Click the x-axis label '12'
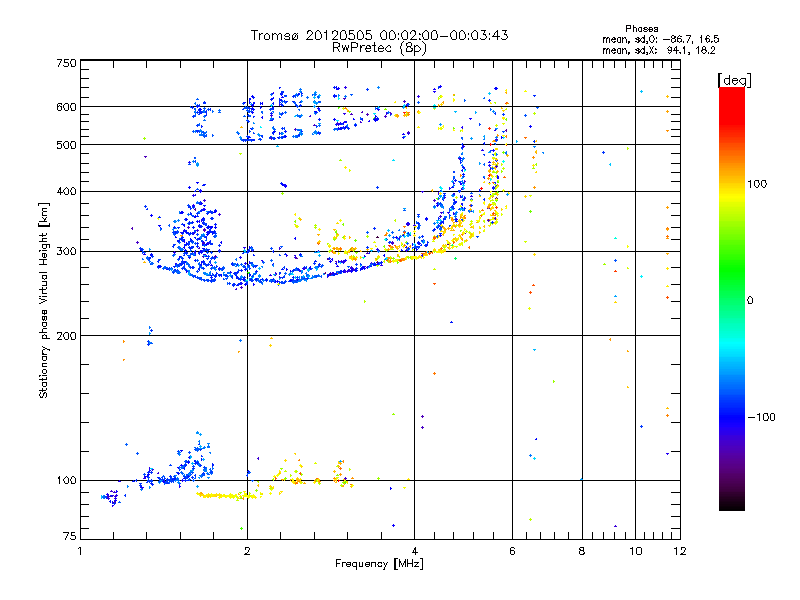The height and width of the screenshot is (600, 800). 680,551
